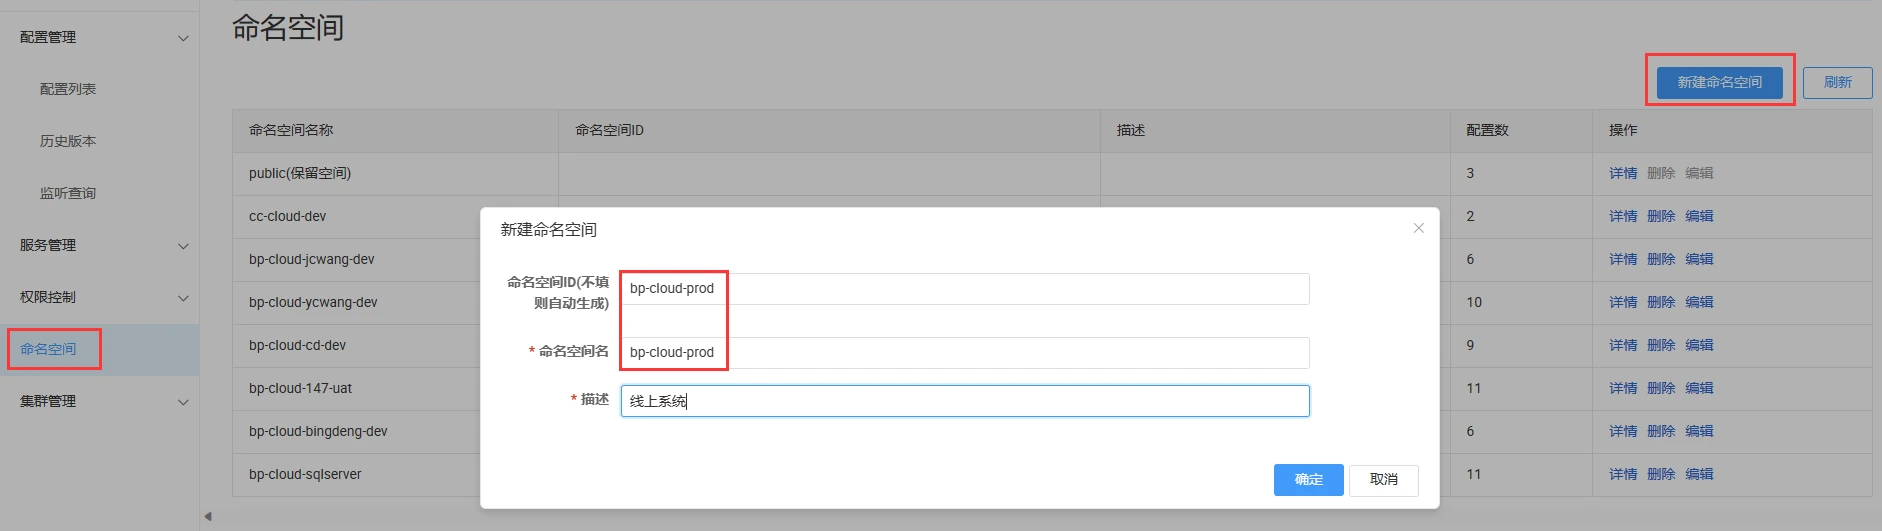This screenshot has height=531, width=1882.
Task: Click 编辑 for the bp-cloud-sqlserver row
Action: (1698, 474)
